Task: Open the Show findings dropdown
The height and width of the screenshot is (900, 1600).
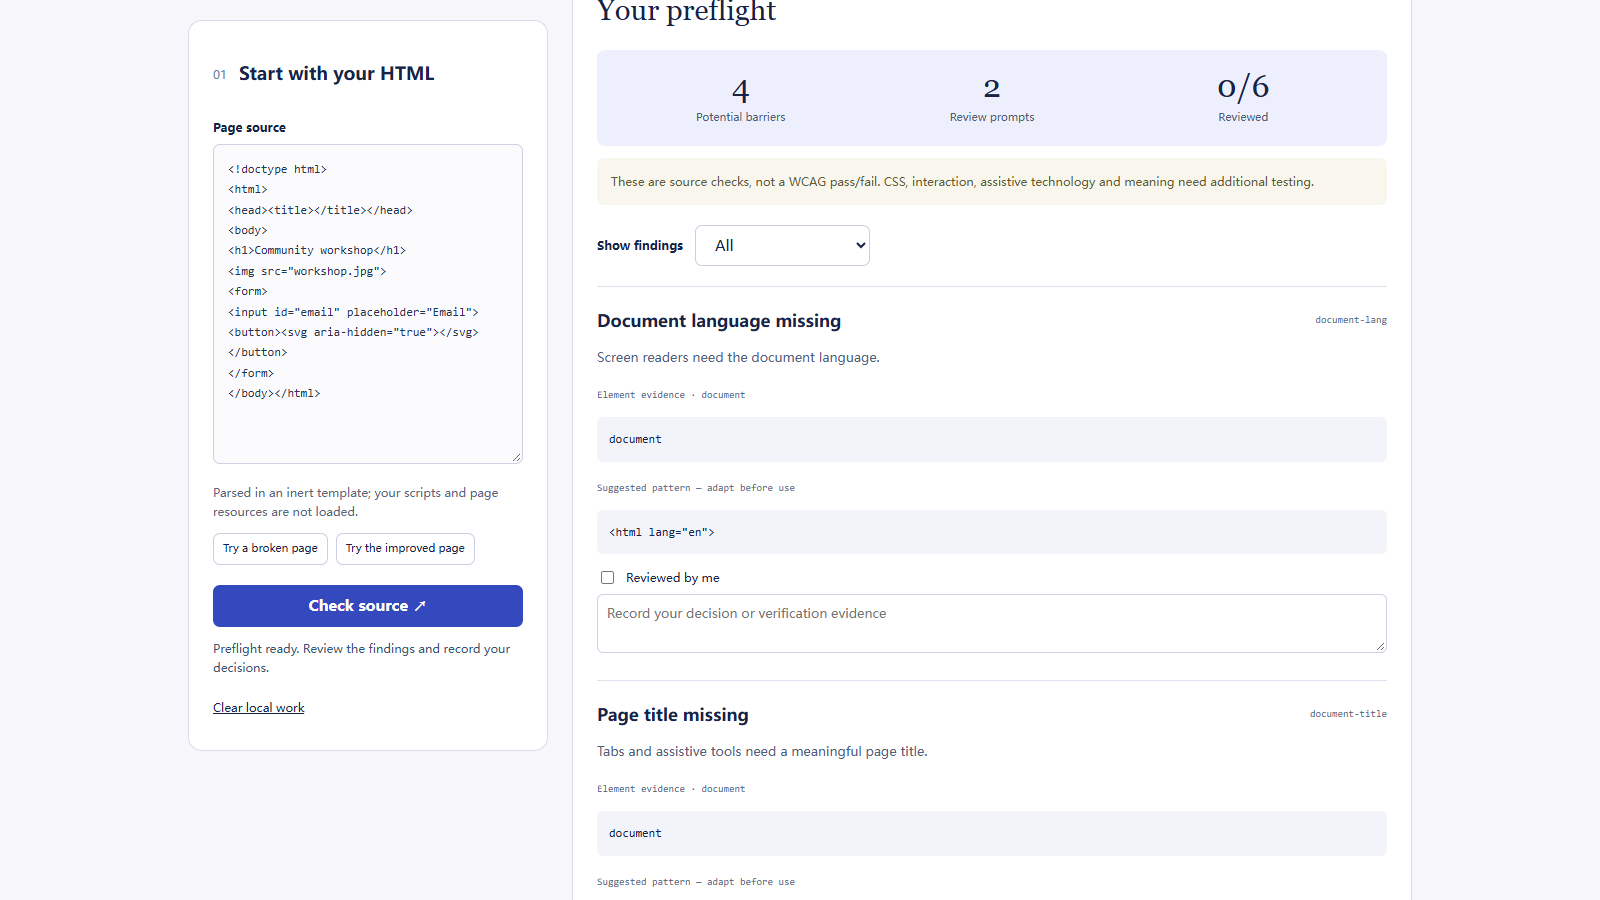Action: (x=782, y=245)
